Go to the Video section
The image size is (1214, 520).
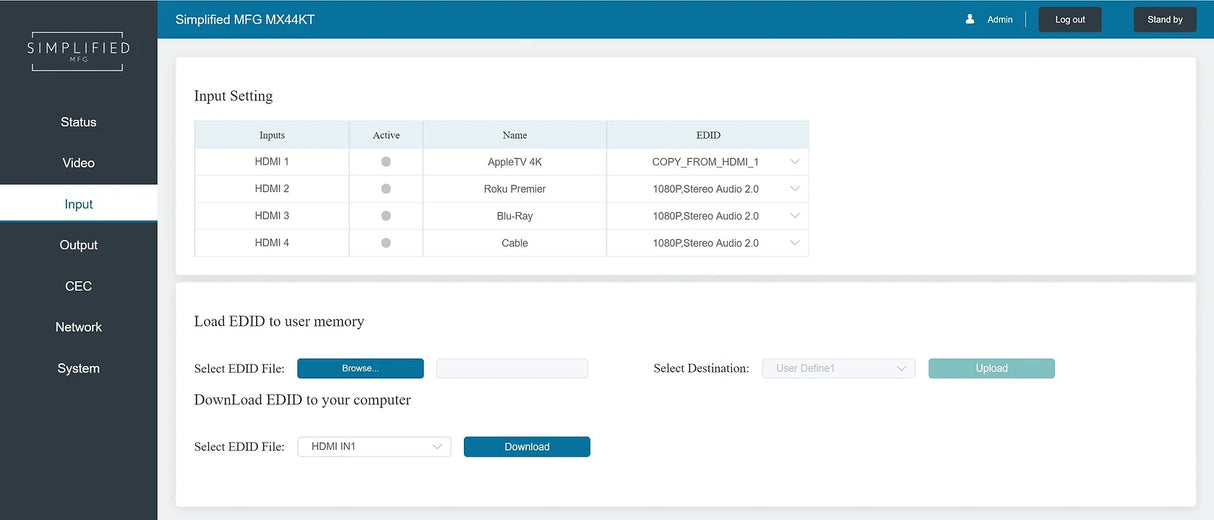(x=78, y=163)
